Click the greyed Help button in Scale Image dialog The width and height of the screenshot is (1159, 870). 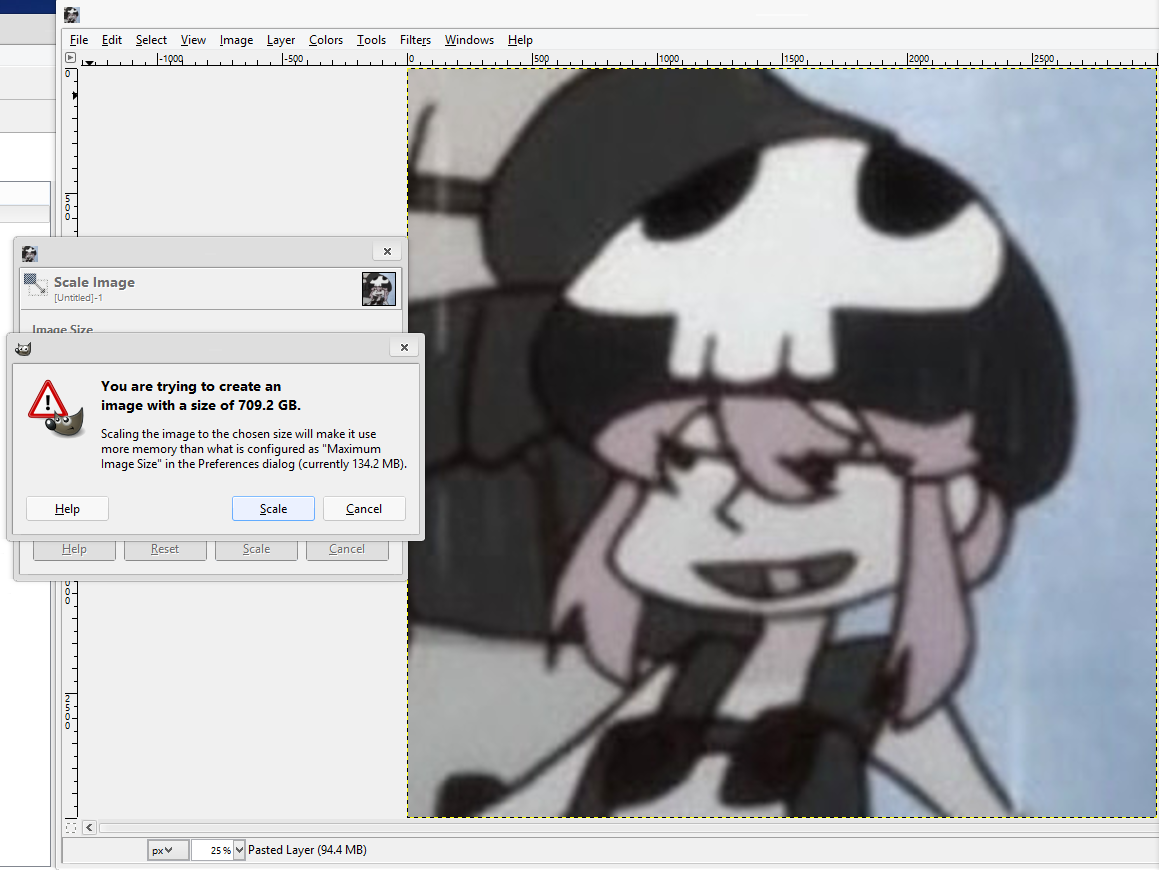click(x=74, y=549)
